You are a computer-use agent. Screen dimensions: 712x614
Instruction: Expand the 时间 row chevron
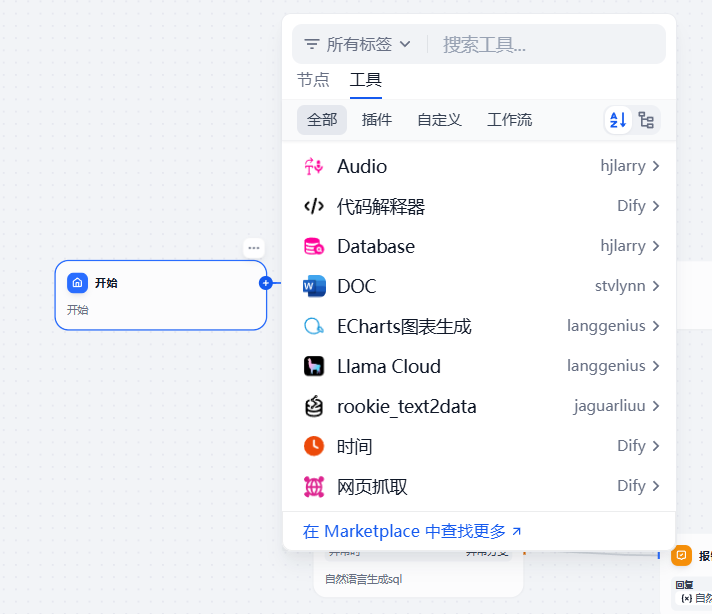pyautogui.click(x=655, y=446)
